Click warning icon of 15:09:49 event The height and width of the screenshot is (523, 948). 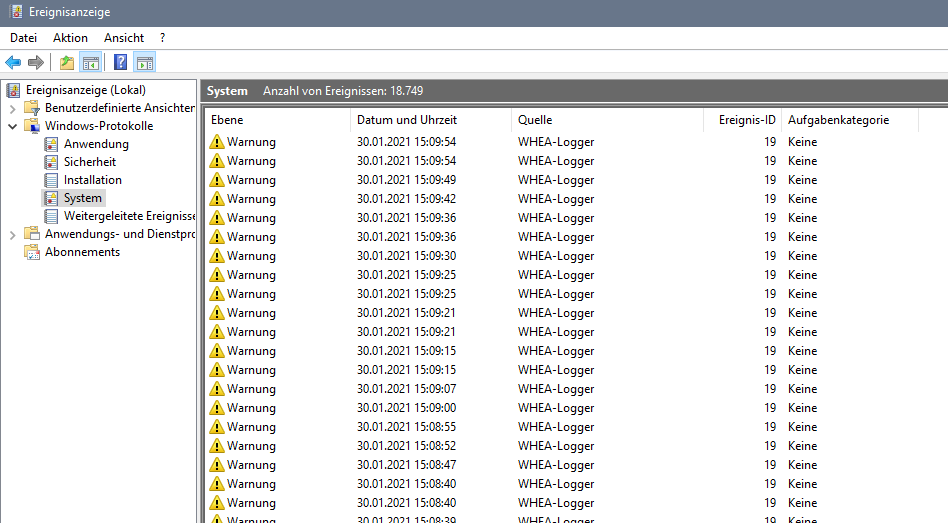point(216,180)
